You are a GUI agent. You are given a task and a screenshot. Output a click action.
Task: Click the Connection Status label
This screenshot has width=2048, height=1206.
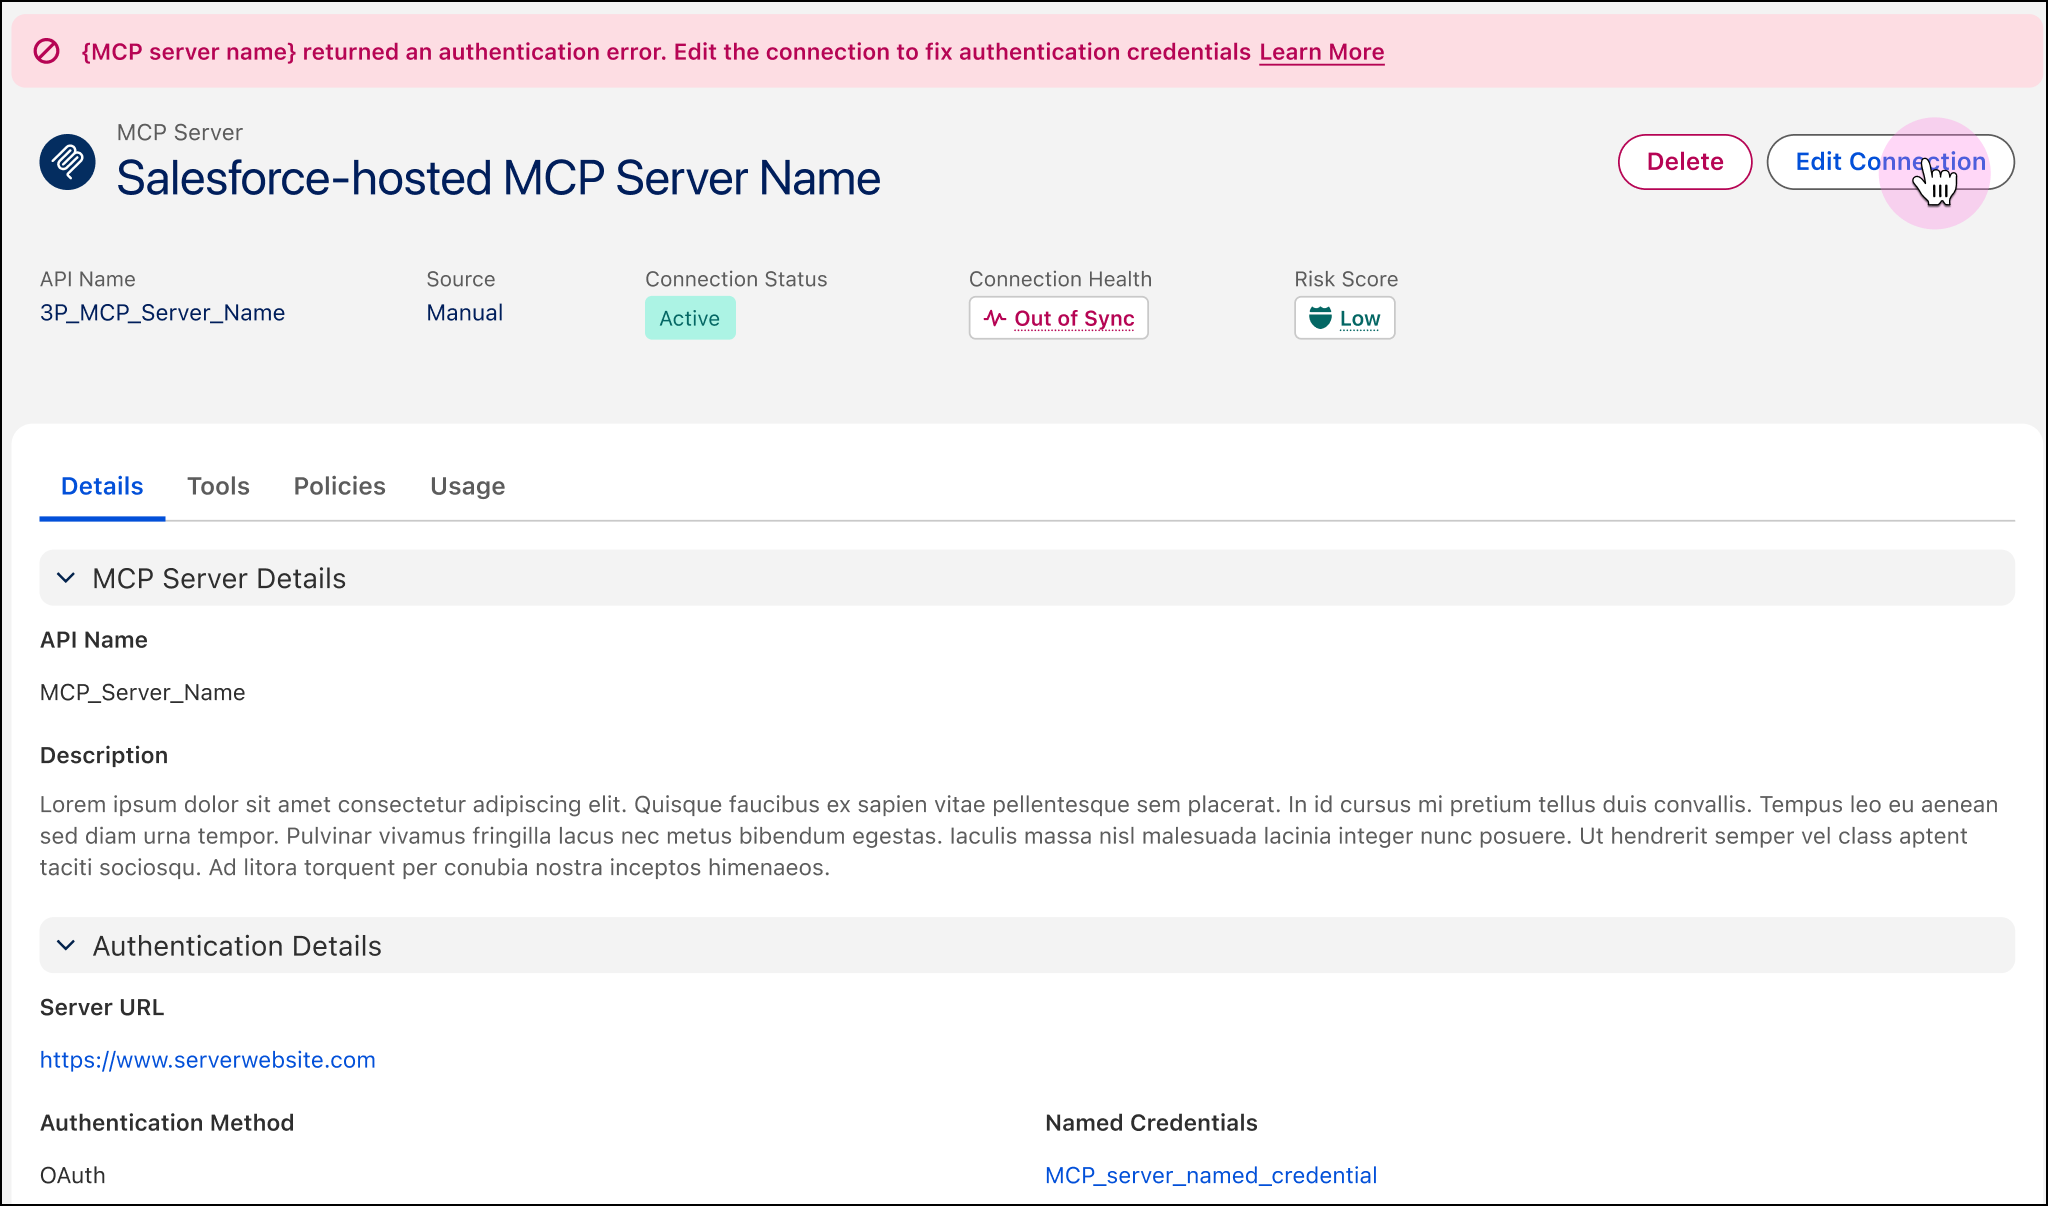click(x=736, y=279)
